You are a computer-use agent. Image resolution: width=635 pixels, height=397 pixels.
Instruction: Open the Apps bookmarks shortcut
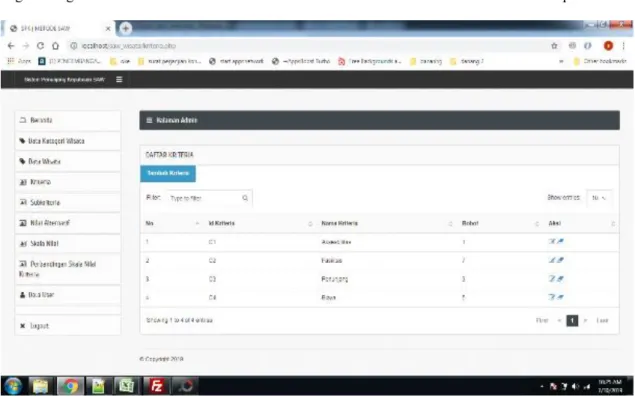(x=19, y=61)
